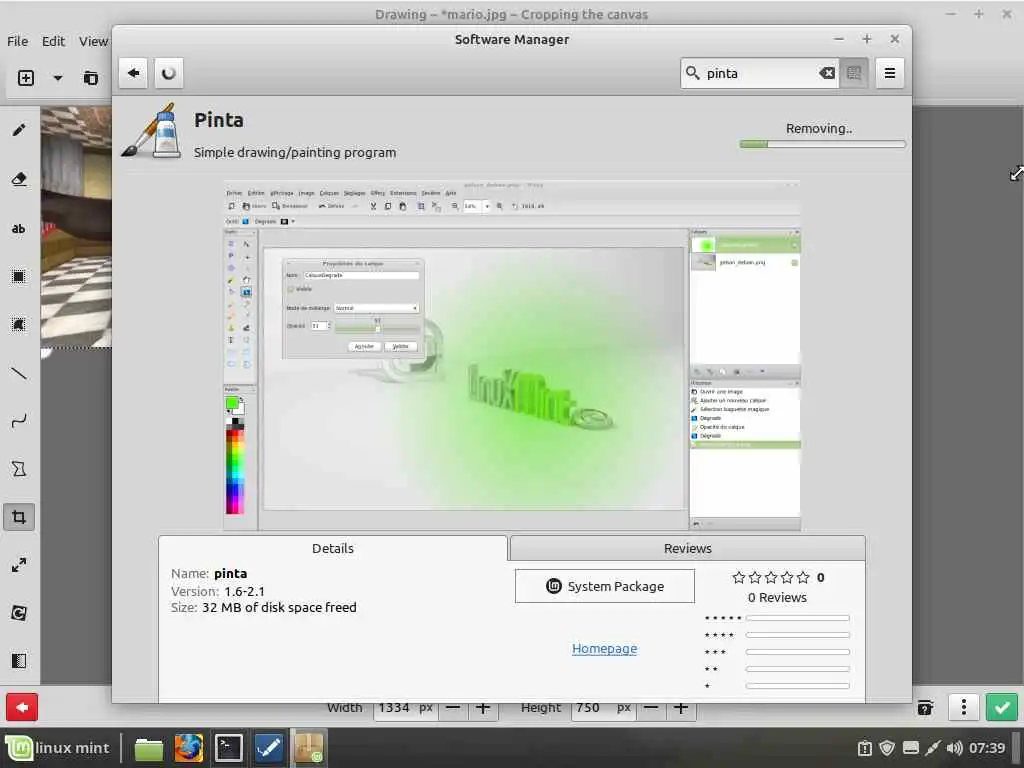Increase the crop Height with plus
This screenshot has width=1024, height=768.
[x=680, y=709]
